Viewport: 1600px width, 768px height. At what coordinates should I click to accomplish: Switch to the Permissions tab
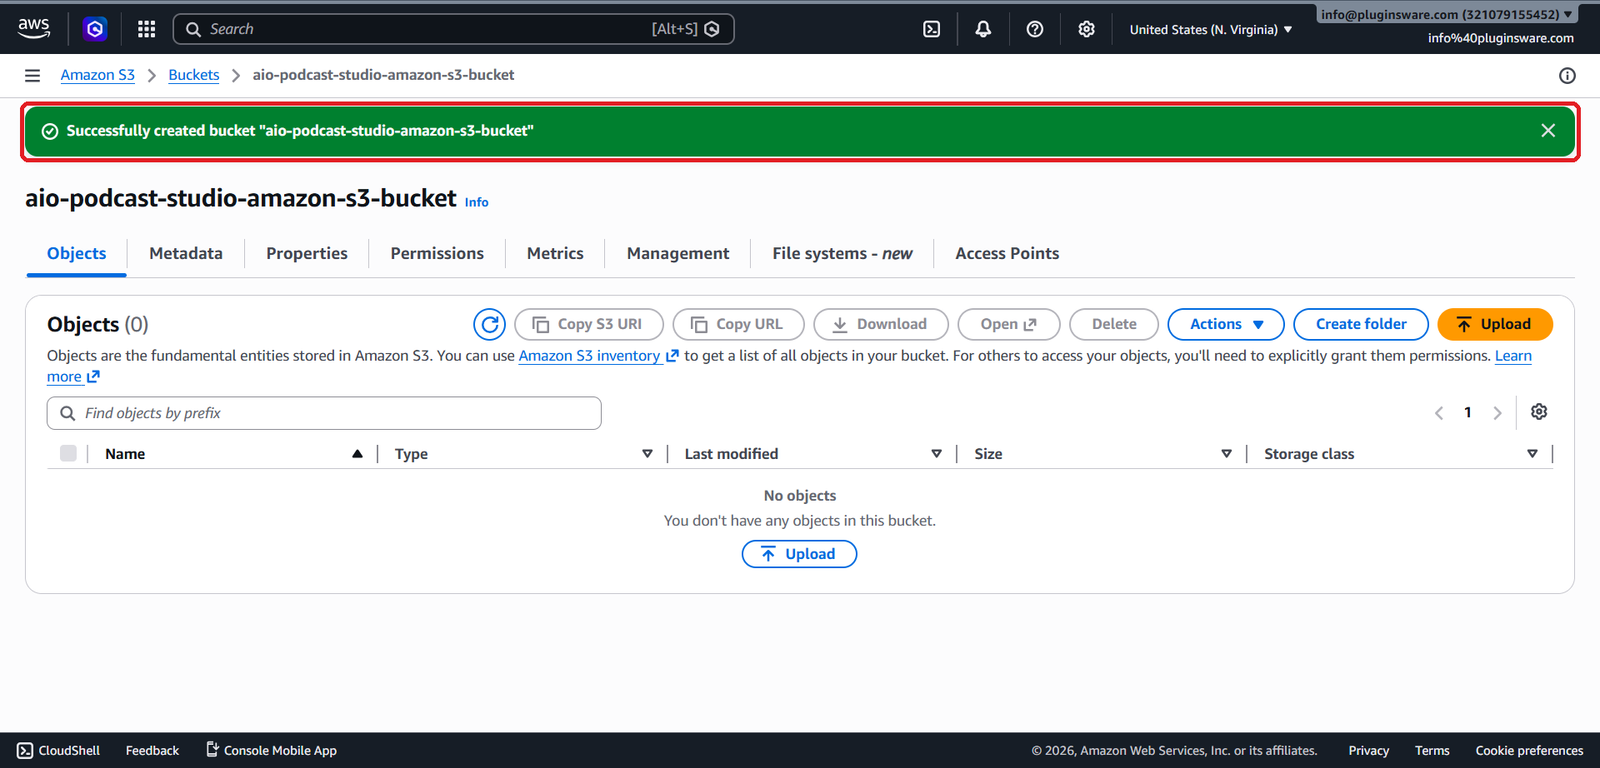pyautogui.click(x=437, y=254)
